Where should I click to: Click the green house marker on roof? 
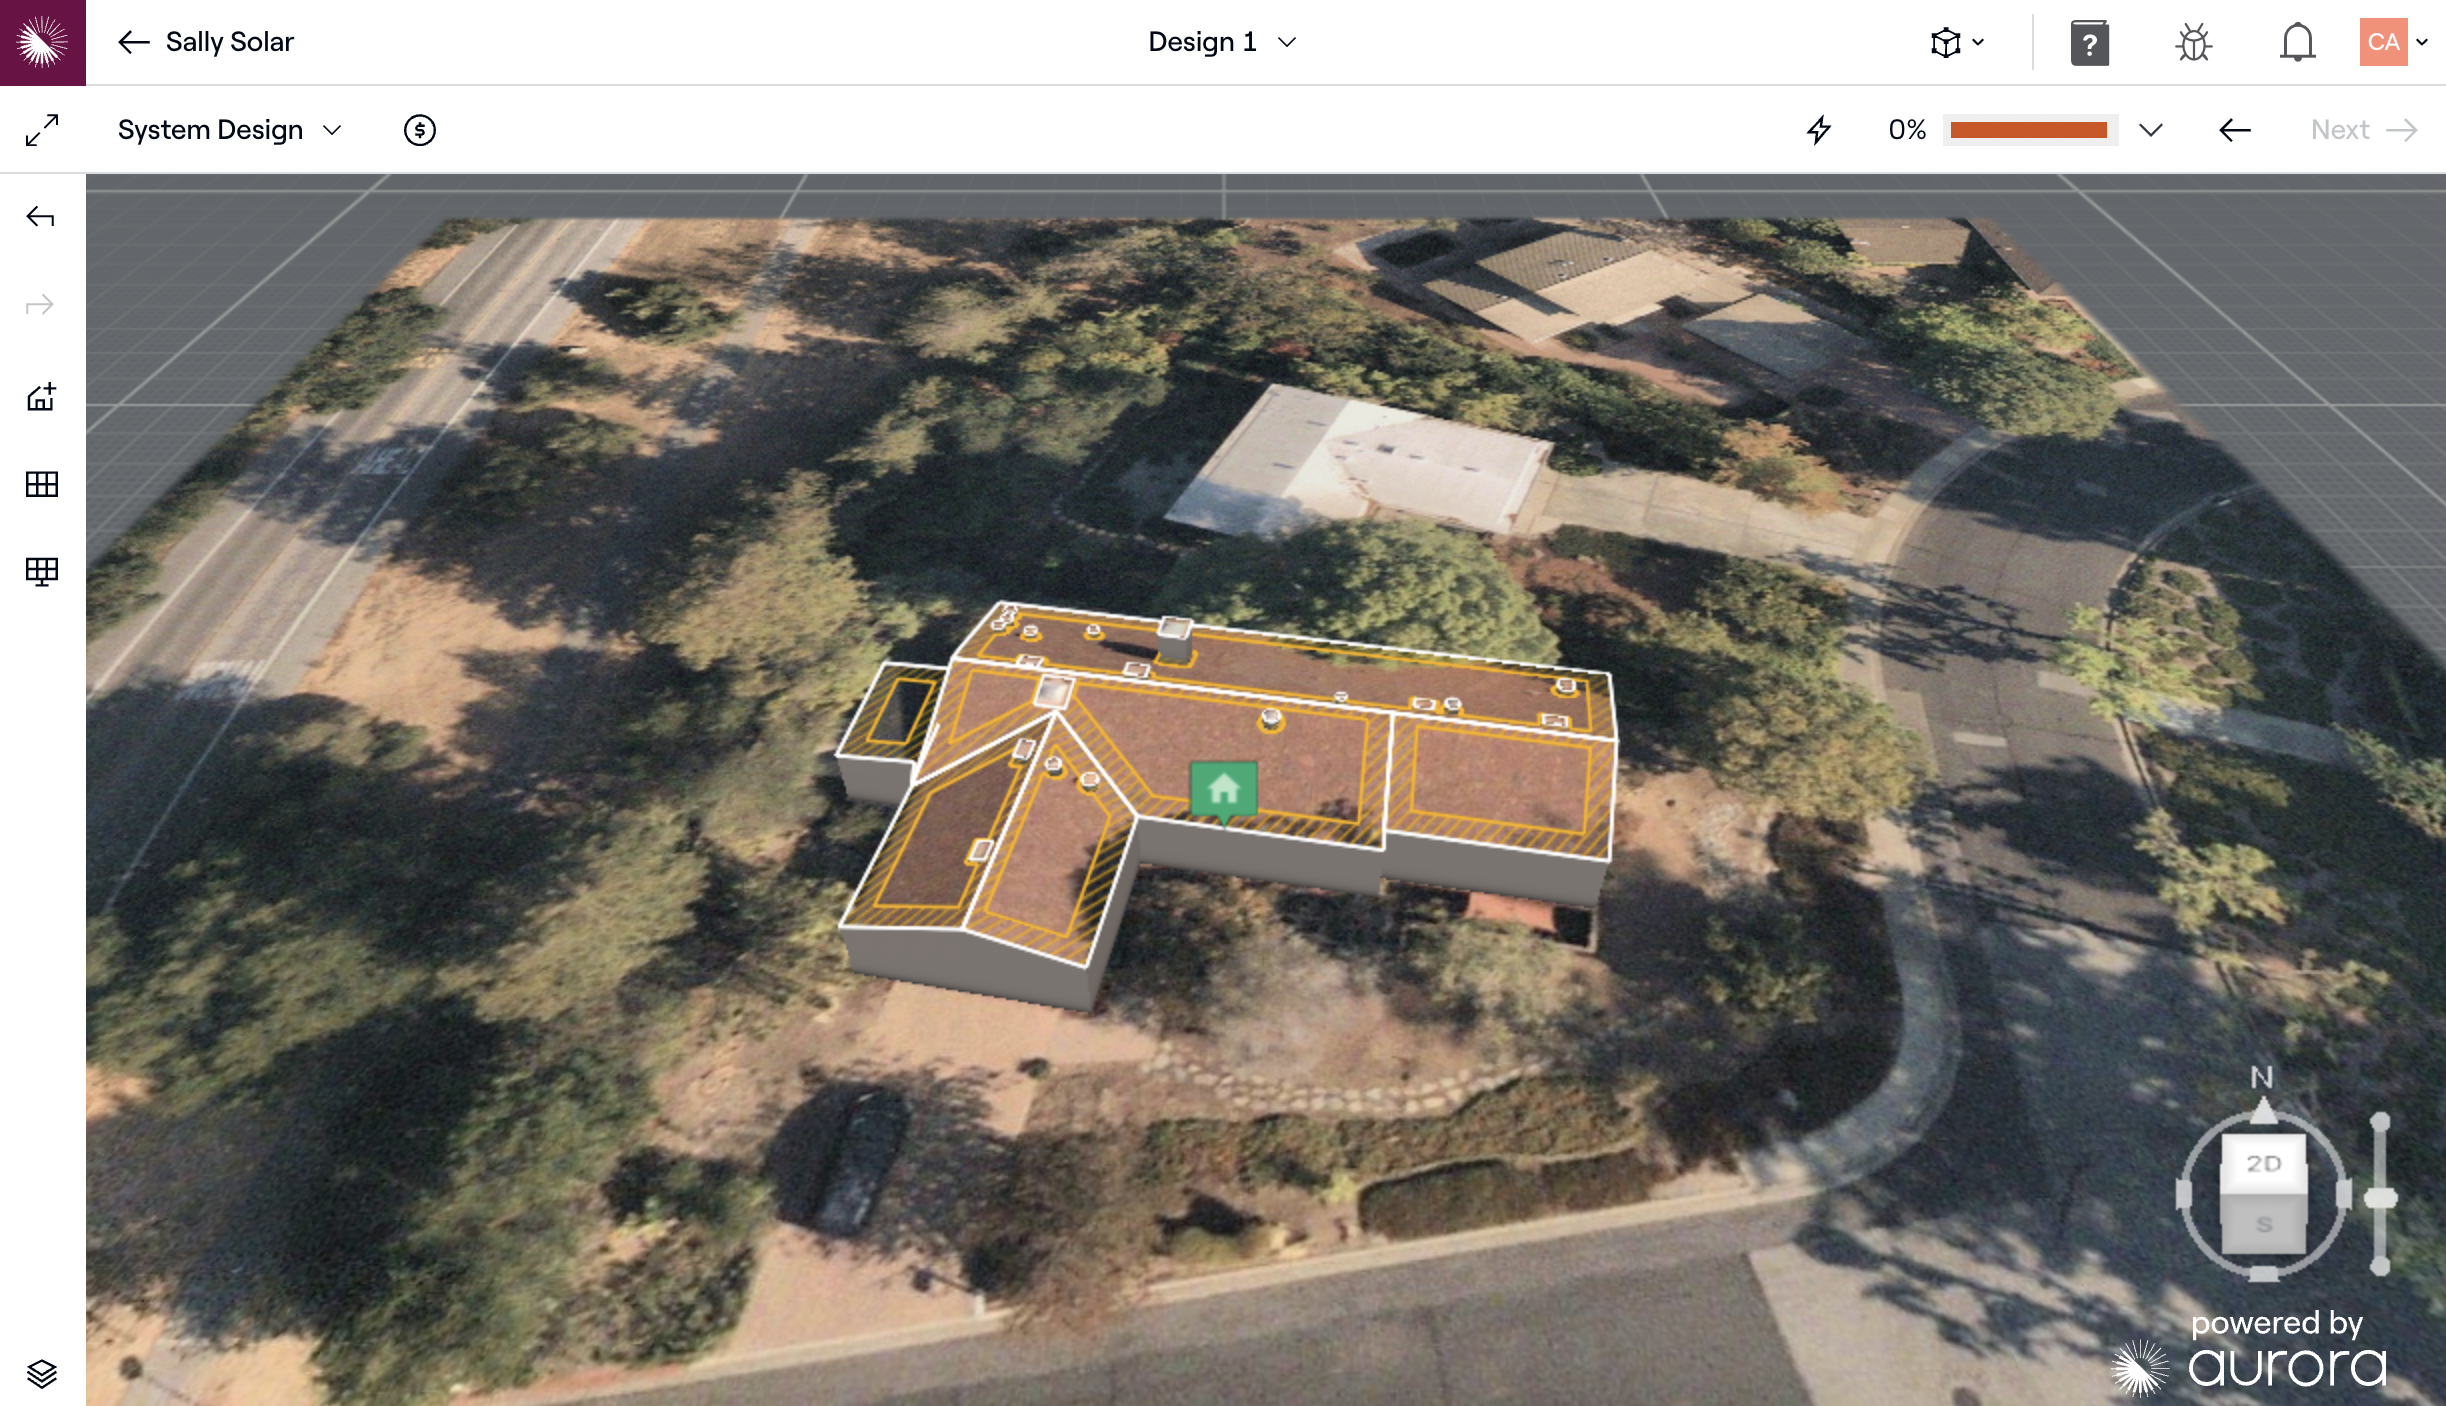(x=1223, y=790)
